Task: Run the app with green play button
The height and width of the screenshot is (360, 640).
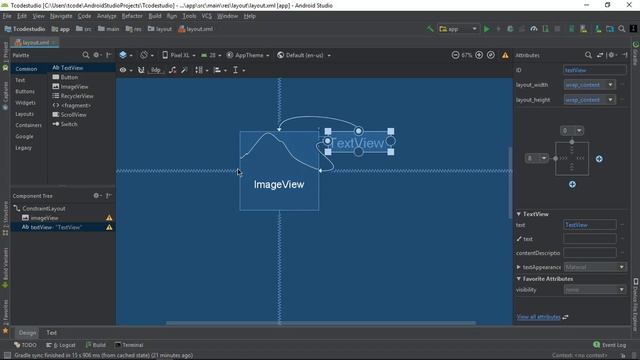Action: tap(487, 29)
